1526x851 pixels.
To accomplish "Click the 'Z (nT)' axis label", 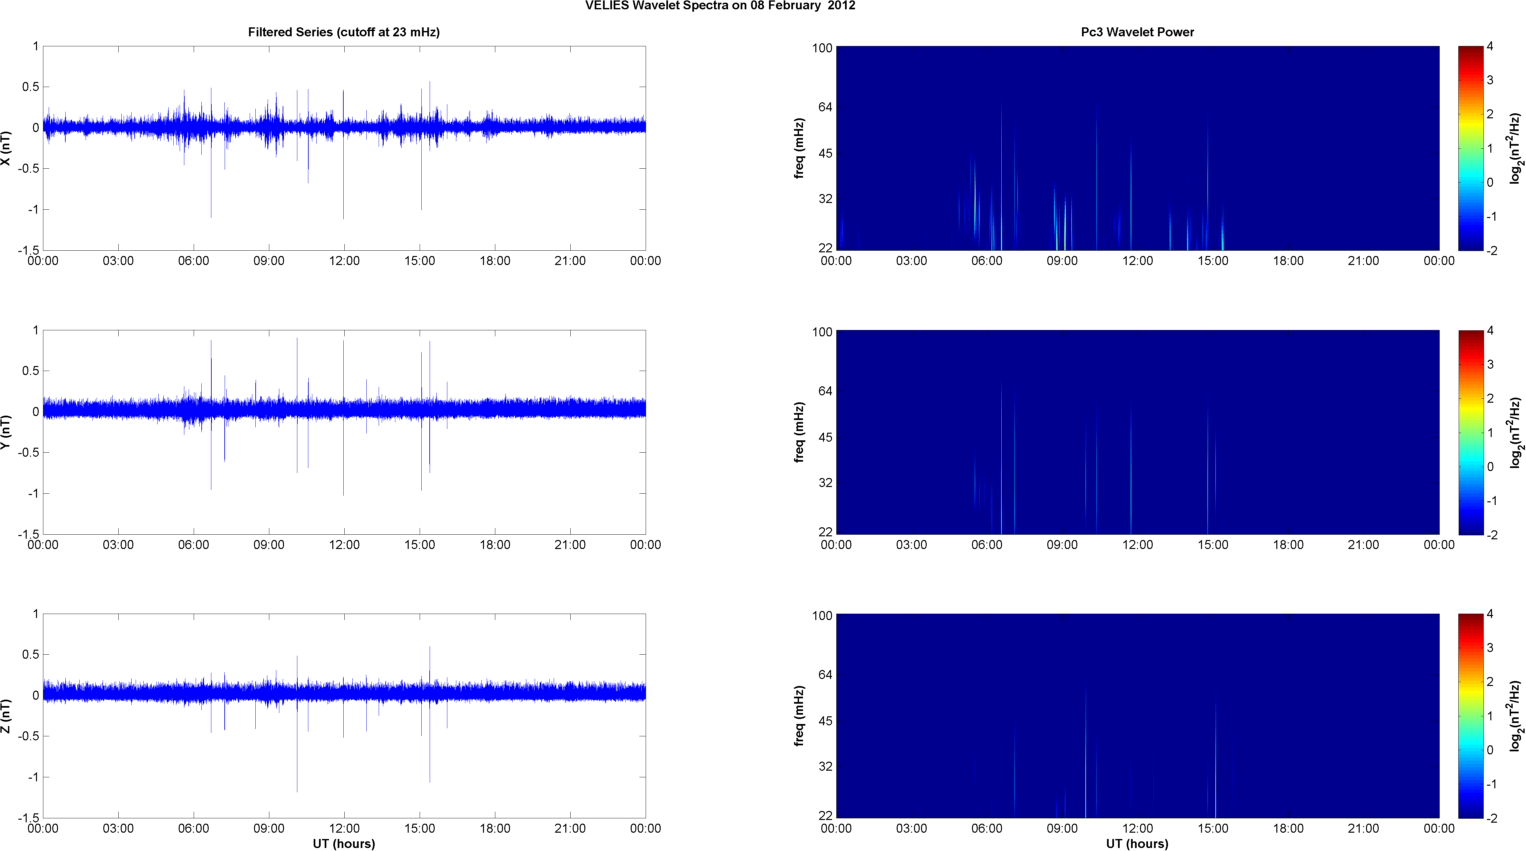I will pyautogui.click(x=6, y=716).
